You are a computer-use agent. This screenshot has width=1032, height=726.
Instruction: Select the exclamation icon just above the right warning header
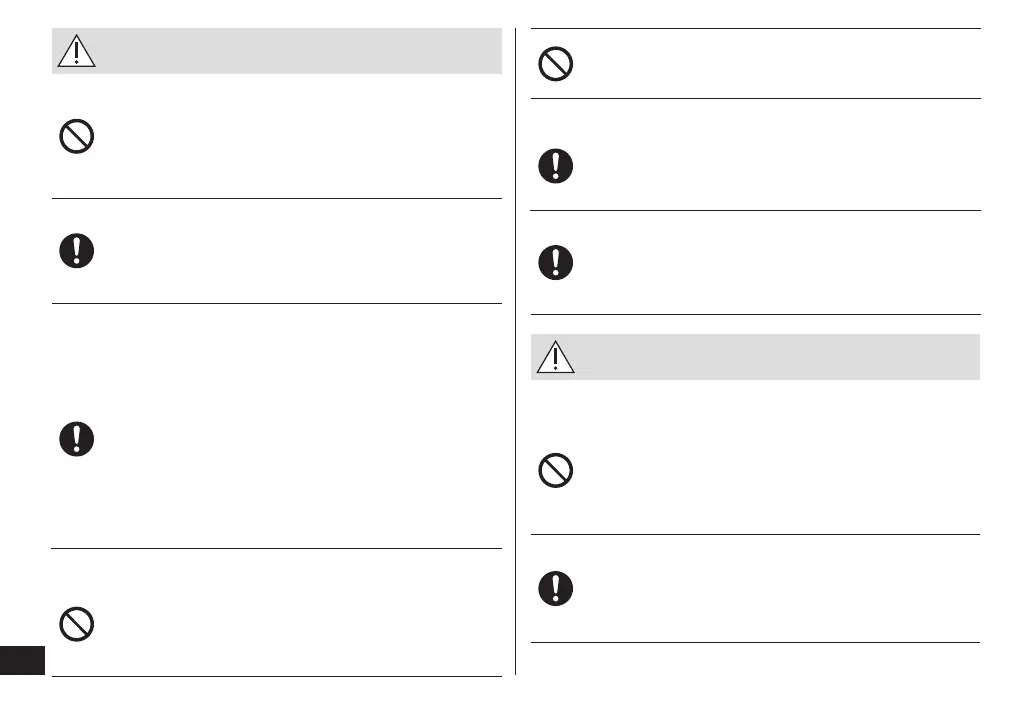556,262
